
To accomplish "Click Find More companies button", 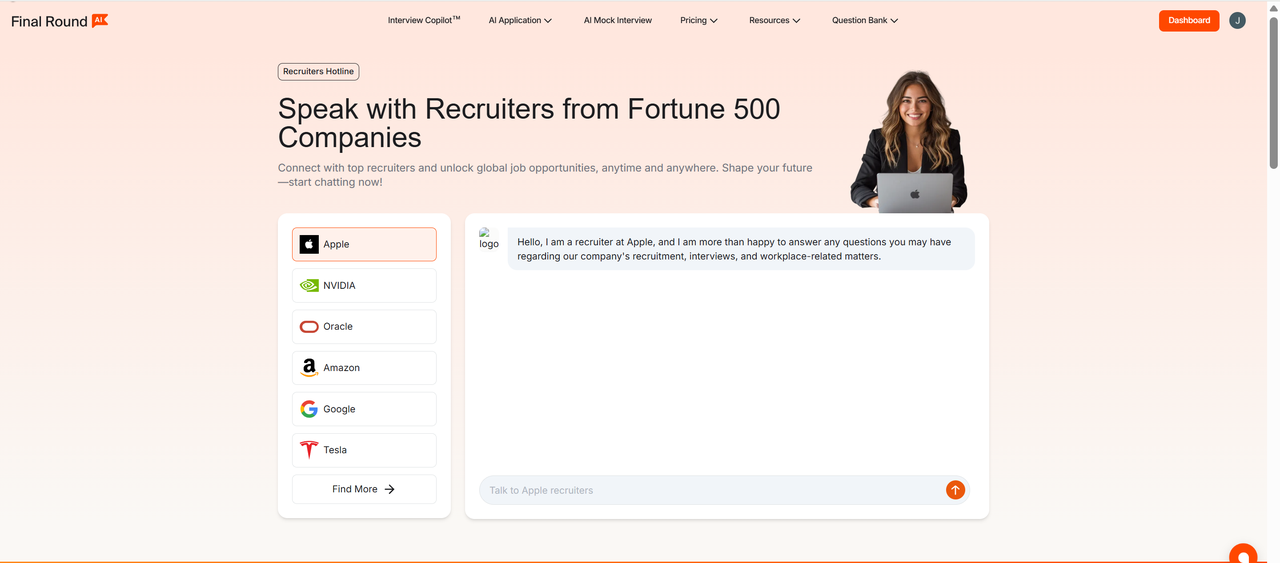I will pos(364,489).
